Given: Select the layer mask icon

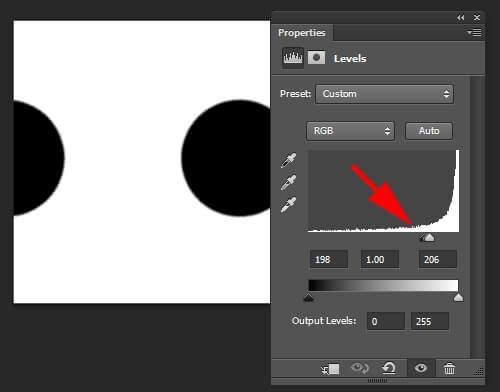Looking at the screenshot, I should (316, 58).
